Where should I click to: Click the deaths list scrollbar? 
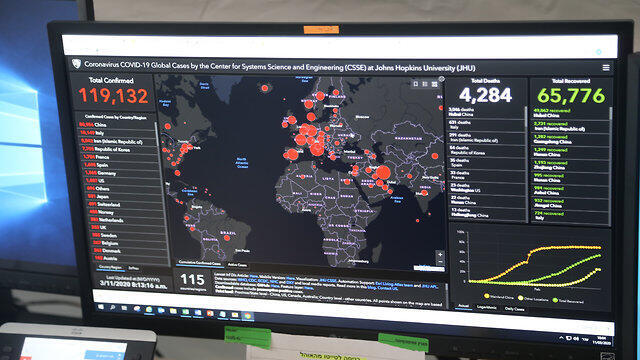pyautogui.click(x=525, y=118)
